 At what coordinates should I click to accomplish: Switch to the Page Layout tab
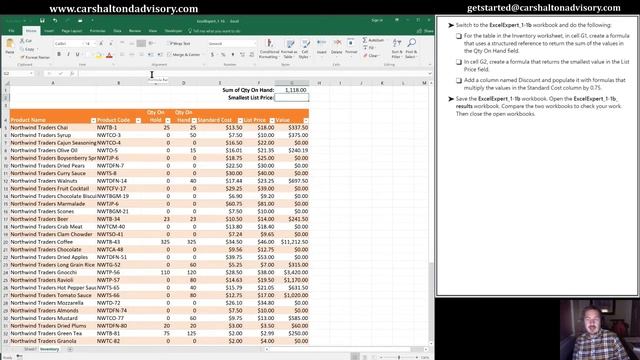pos(71,31)
